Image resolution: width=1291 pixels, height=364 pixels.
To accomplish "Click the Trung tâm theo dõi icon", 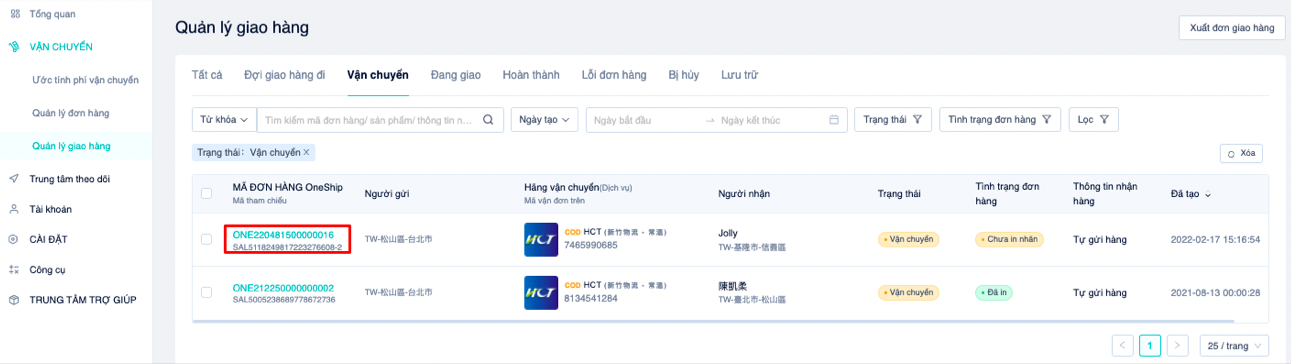I will [13, 179].
